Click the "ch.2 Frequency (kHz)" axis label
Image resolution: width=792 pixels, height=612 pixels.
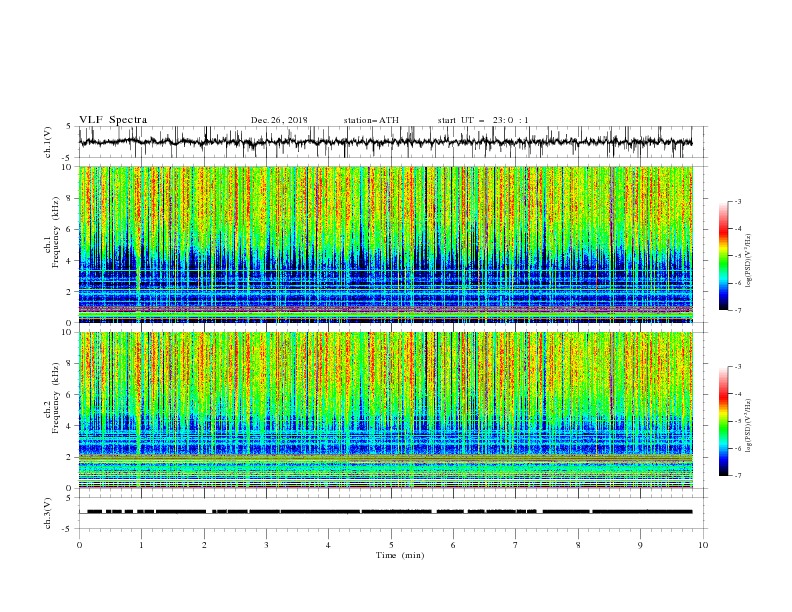click(52, 397)
